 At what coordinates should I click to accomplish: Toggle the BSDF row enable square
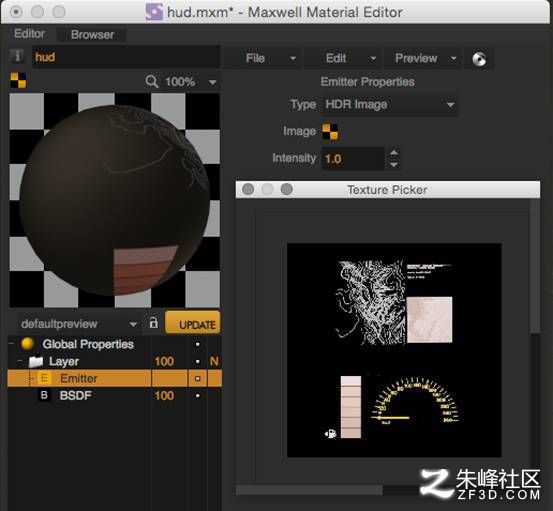click(x=198, y=396)
